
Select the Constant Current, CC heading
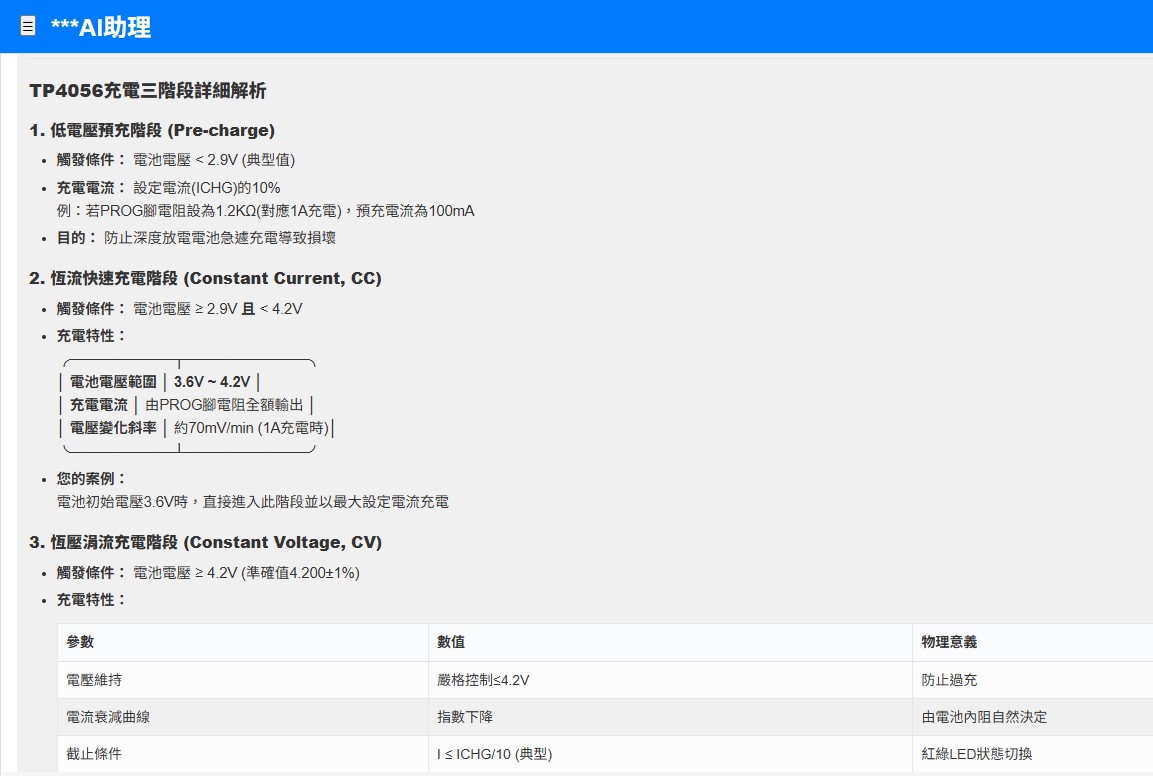(x=205, y=278)
